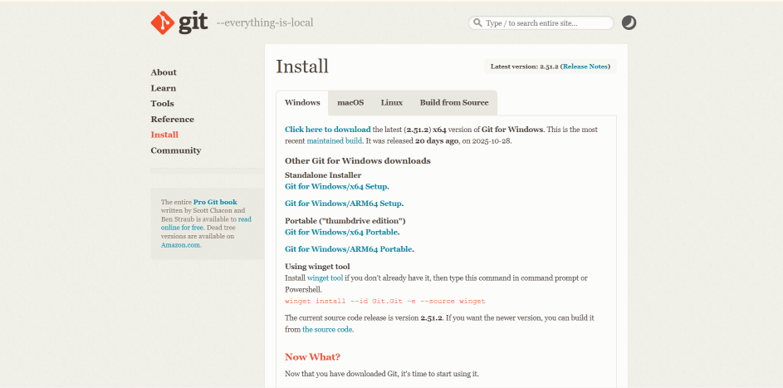Click the Using winget tool subheading

coord(317,267)
